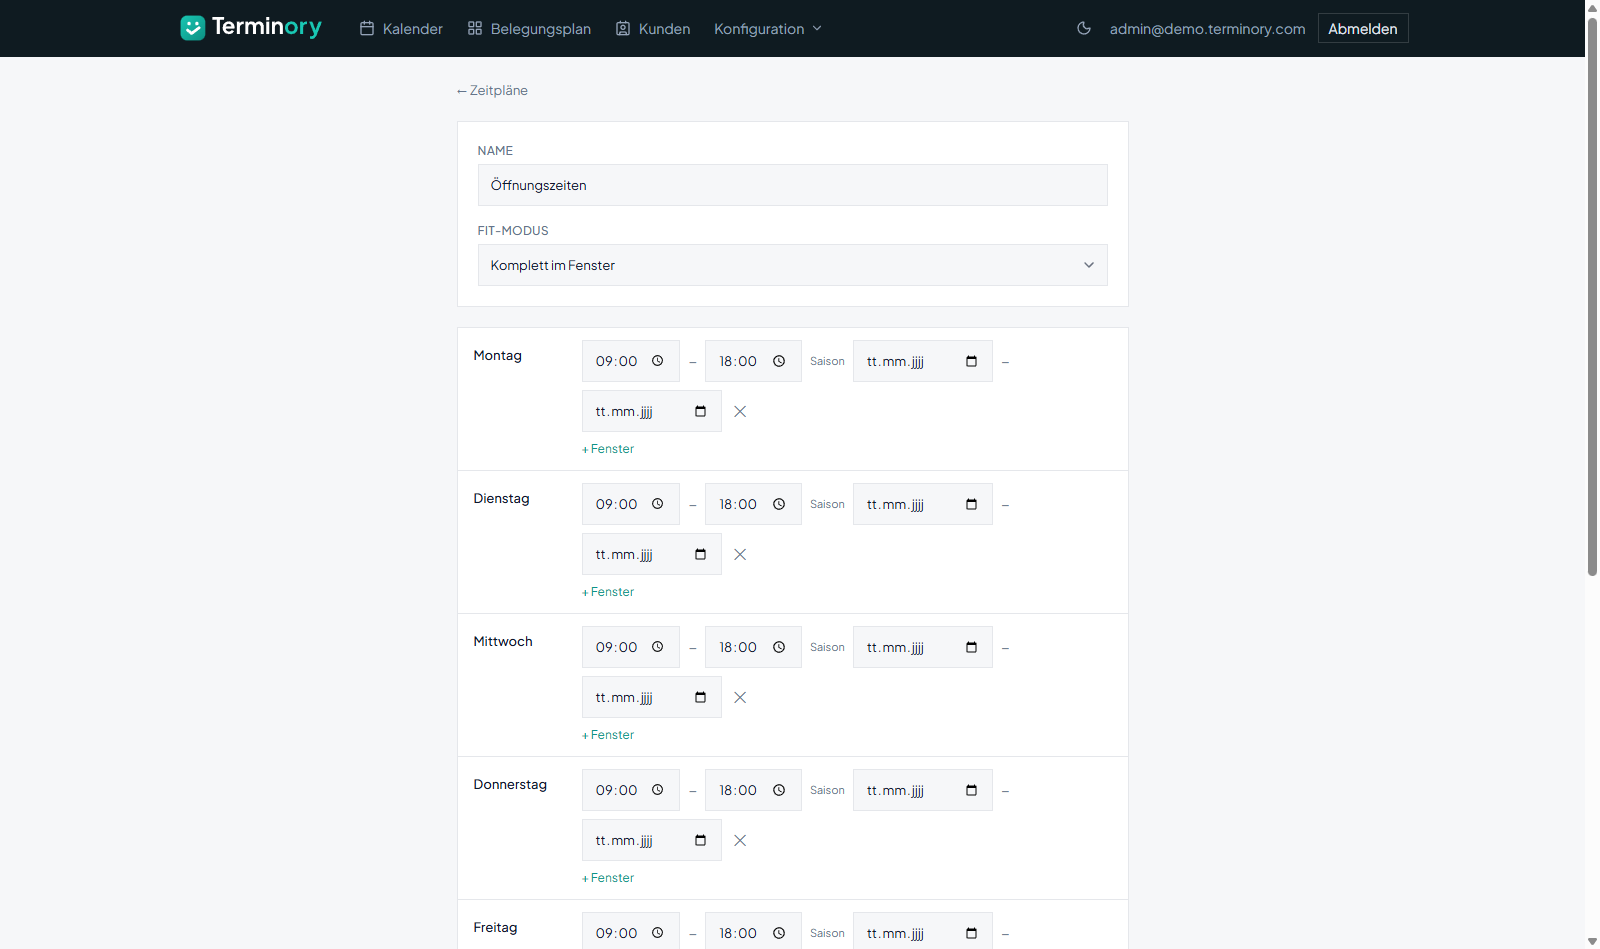The image size is (1600, 949).
Task: Click the Saison label in Montag row
Action: click(827, 361)
